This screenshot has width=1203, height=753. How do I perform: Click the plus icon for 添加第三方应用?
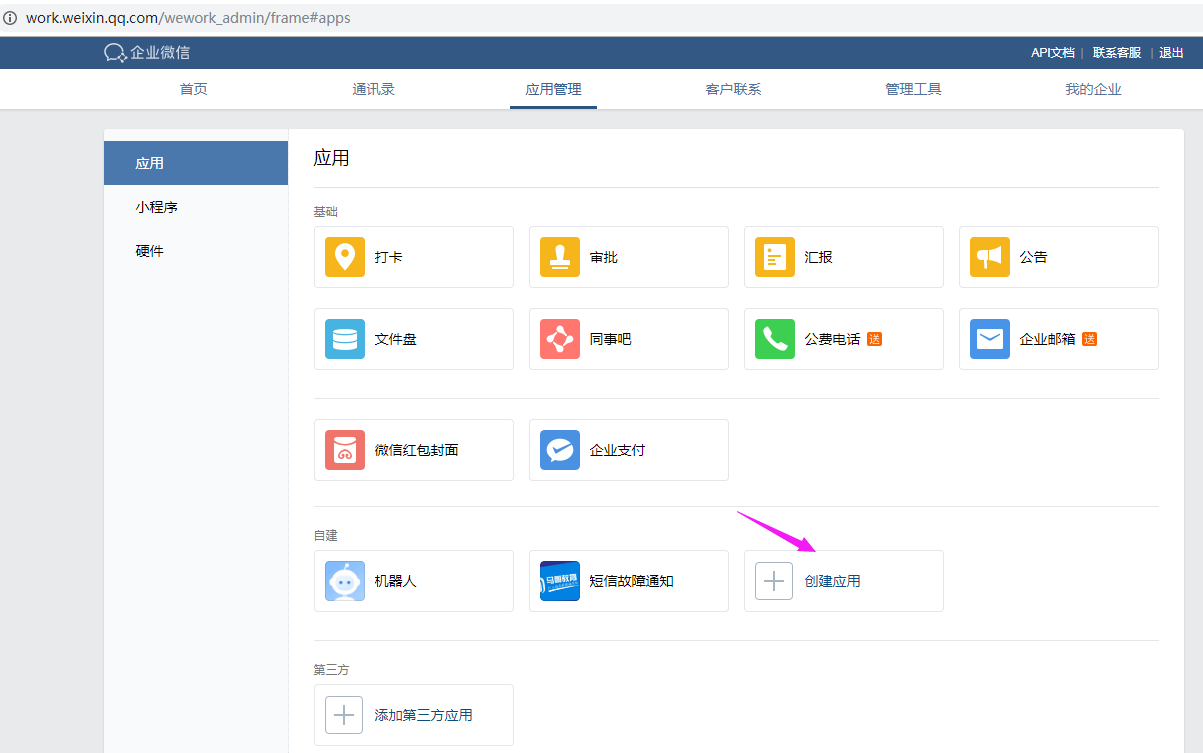tap(344, 715)
